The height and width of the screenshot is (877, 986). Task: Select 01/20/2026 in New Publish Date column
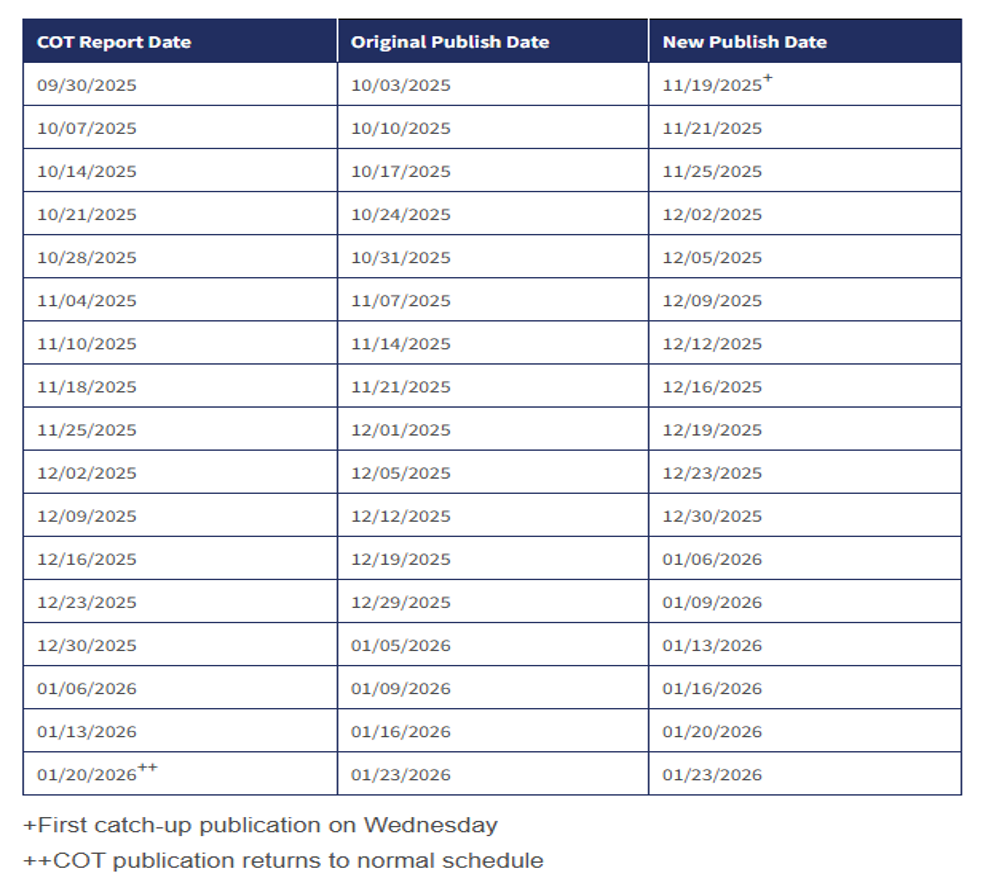pos(712,731)
